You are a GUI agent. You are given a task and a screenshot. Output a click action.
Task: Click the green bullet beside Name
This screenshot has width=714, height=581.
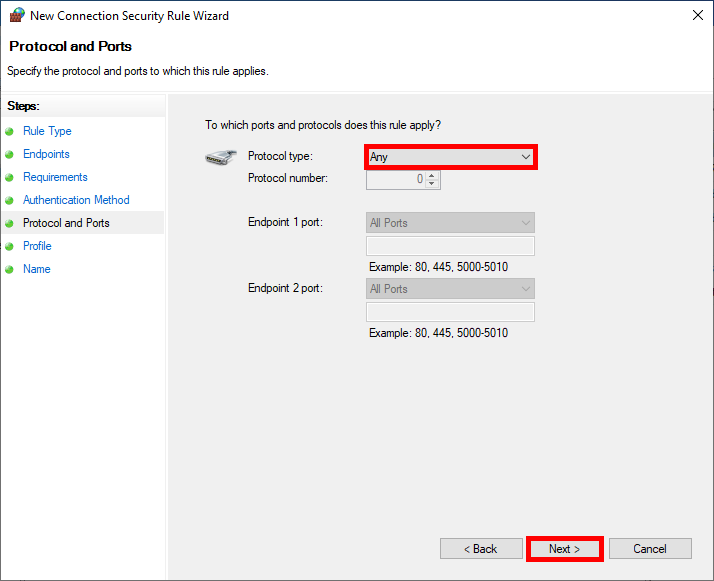coord(9,270)
